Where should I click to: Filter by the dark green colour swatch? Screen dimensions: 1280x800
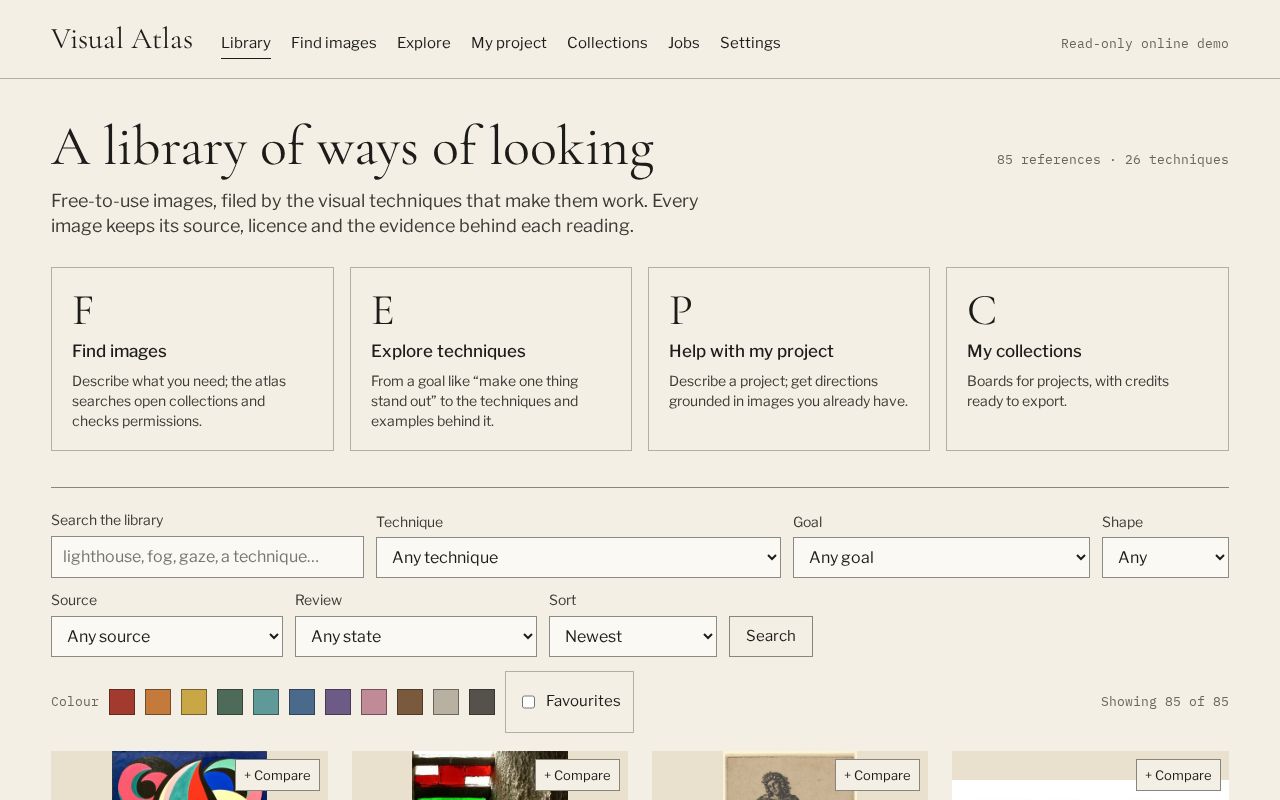(x=230, y=702)
